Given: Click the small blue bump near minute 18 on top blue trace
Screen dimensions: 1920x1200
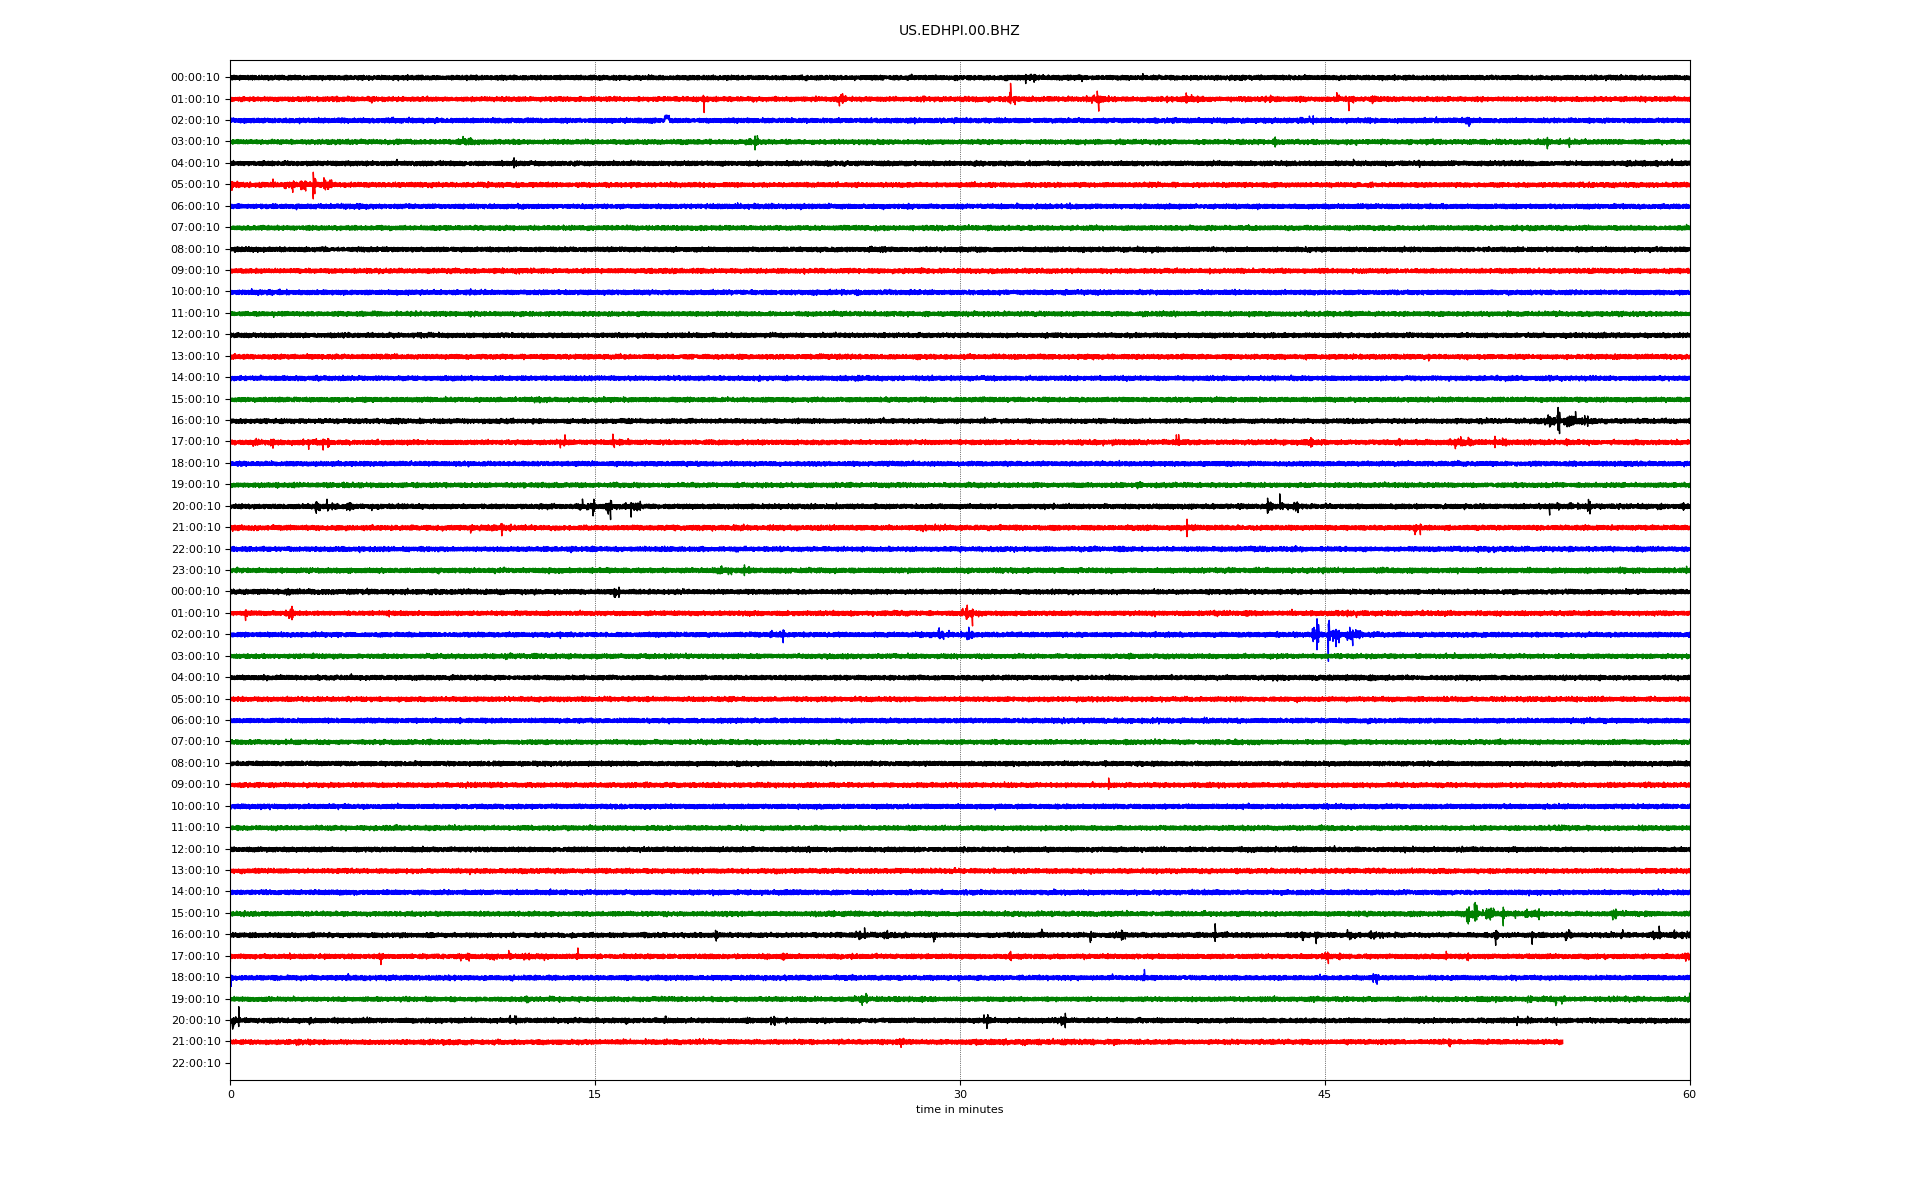Looking at the screenshot, I should click(667, 118).
